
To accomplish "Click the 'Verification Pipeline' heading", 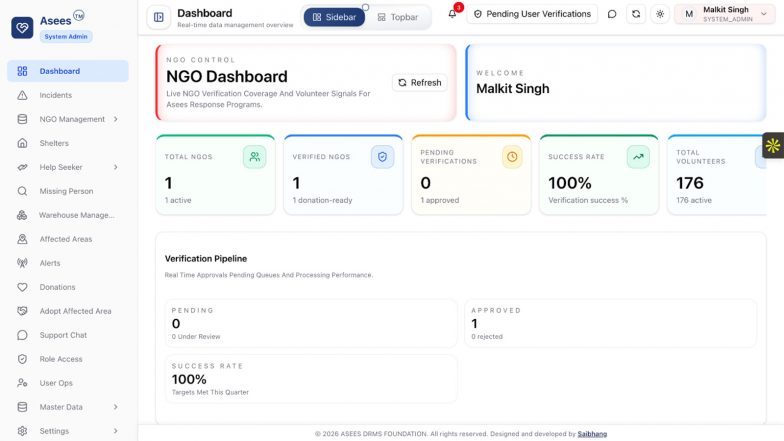I will [206, 258].
